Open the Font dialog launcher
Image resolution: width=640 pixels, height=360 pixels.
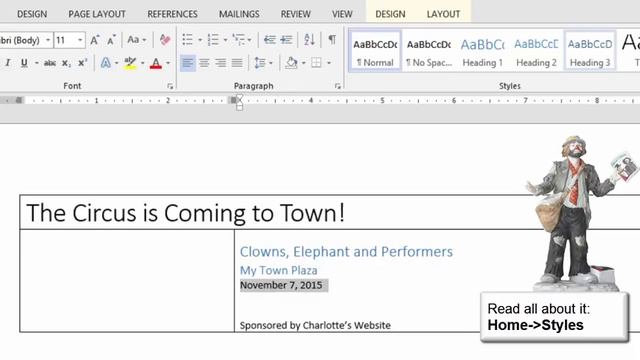(x=170, y=86)
